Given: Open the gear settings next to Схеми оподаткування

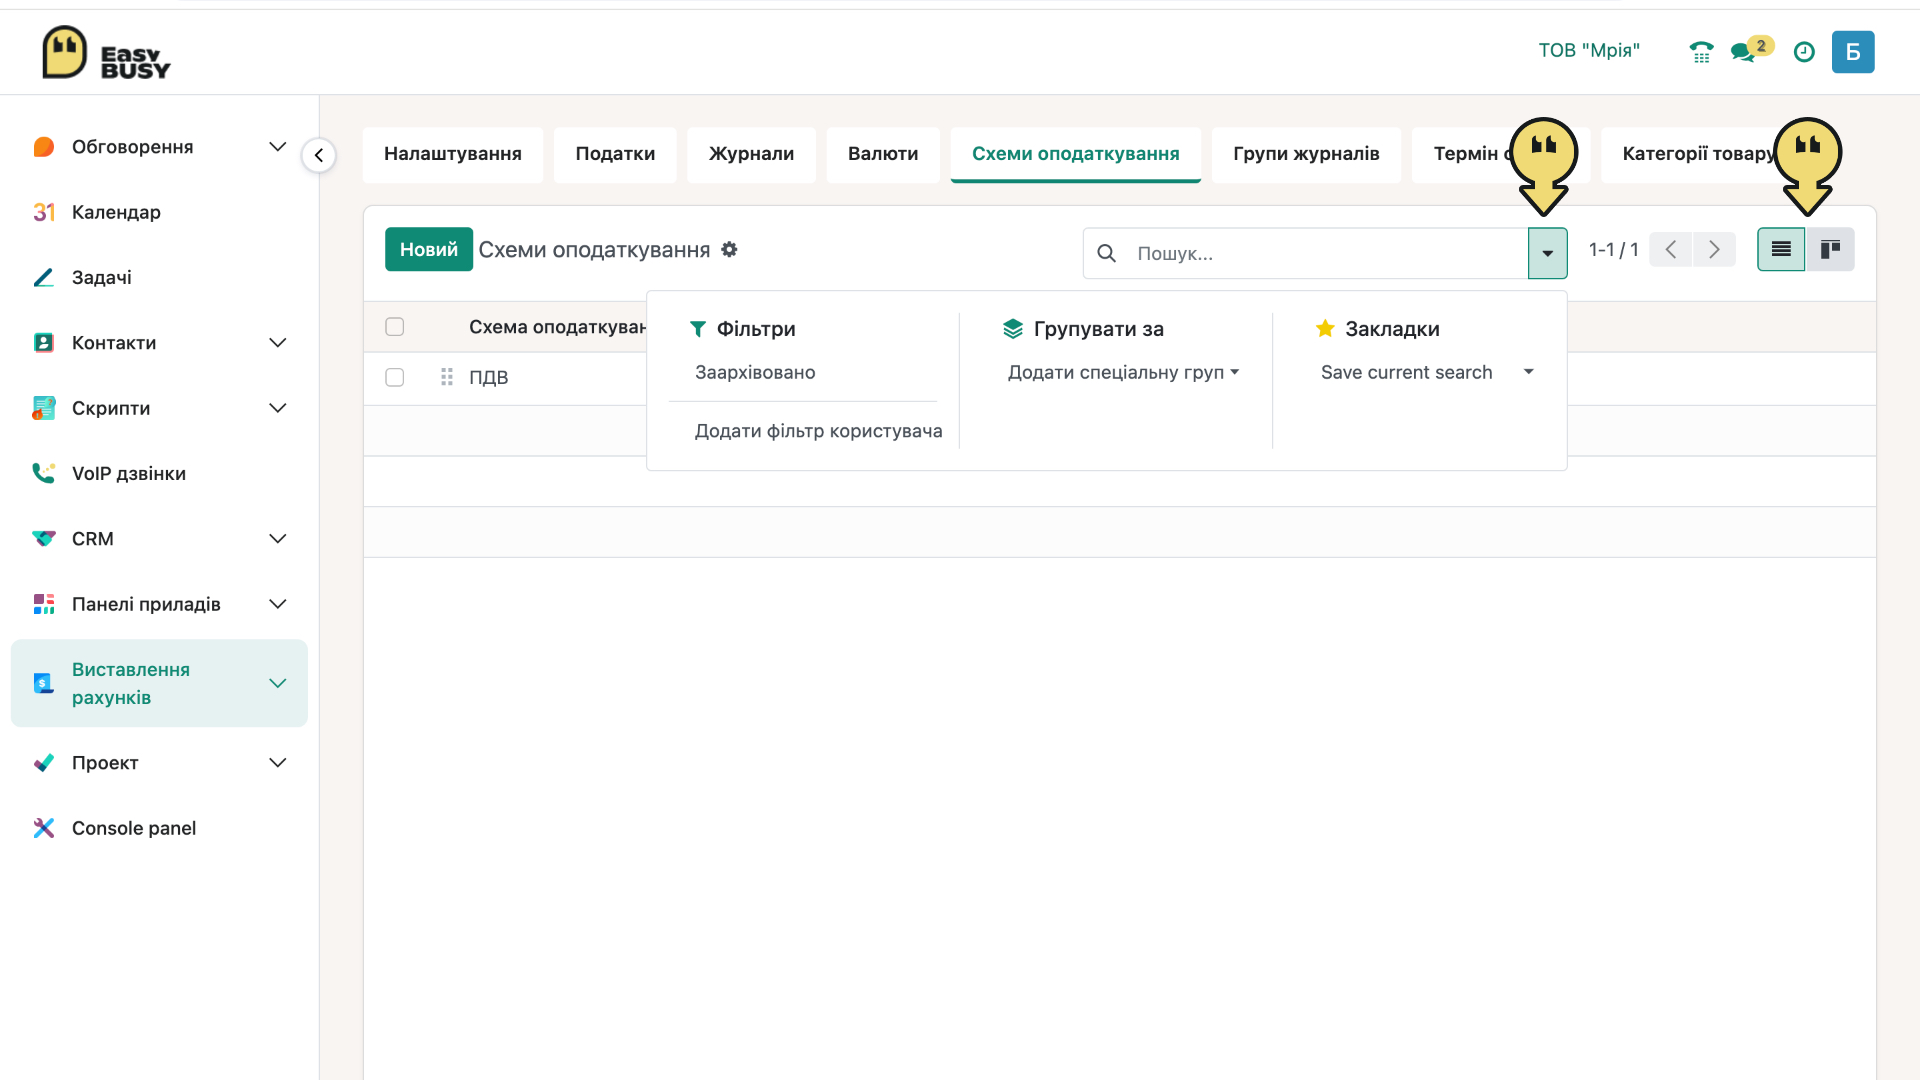Looking at the screenshot, I should [729, 249].
